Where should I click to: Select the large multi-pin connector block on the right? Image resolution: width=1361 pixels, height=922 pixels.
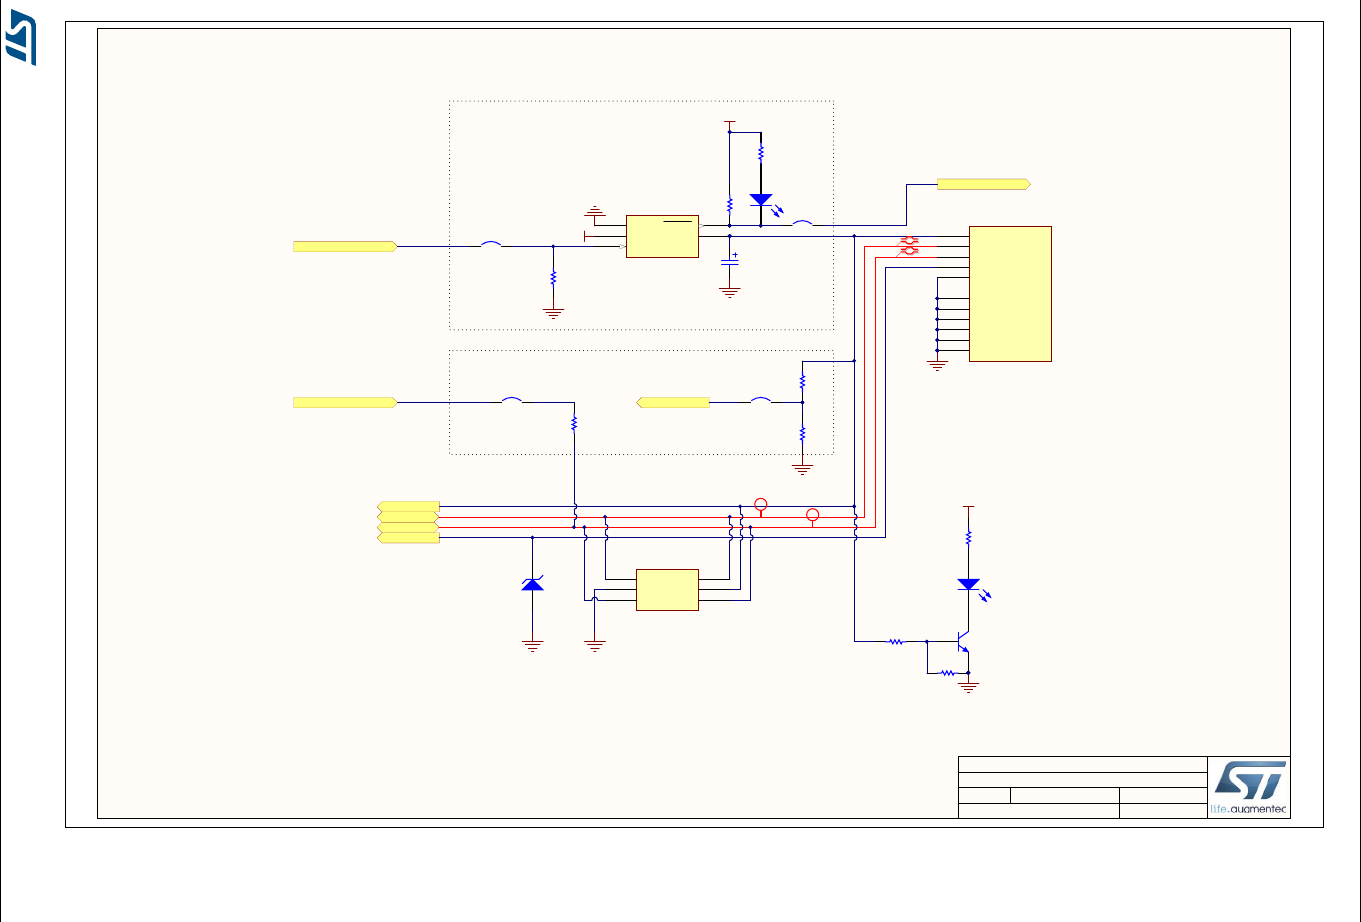coord(1010,293)
